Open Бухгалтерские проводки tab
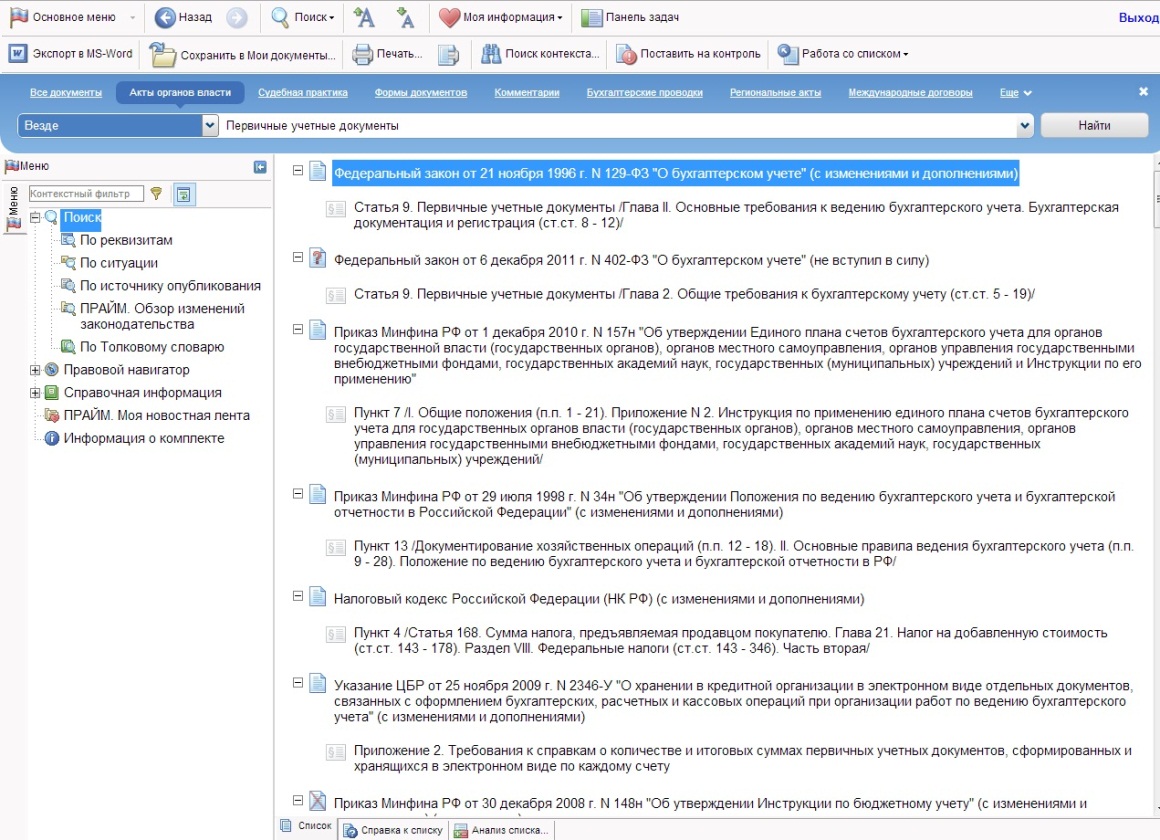 point(644,93)
